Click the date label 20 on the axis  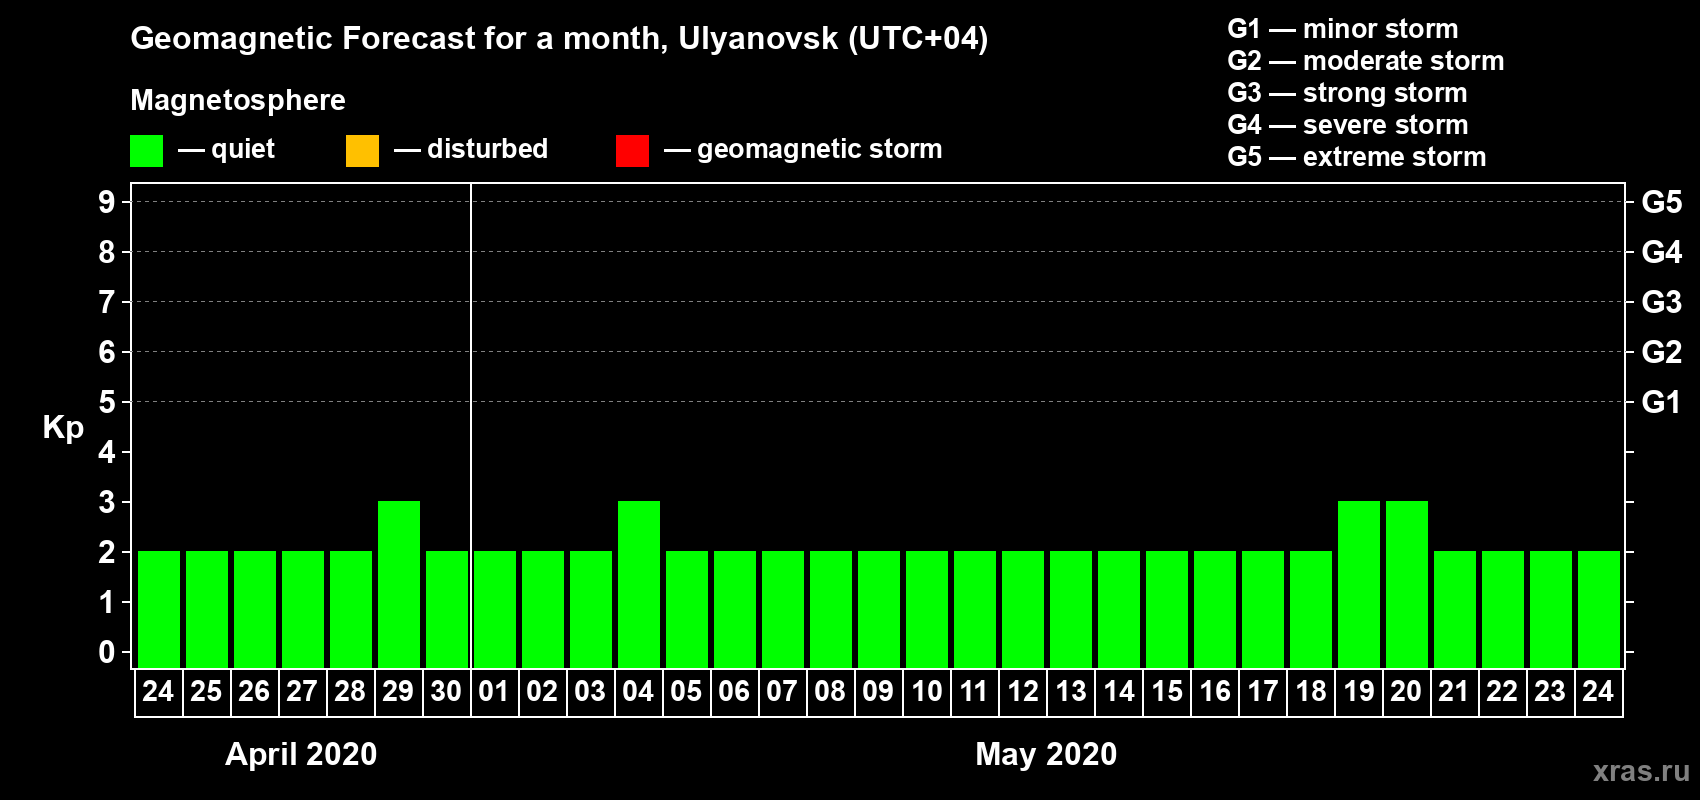click(1406, 691)
